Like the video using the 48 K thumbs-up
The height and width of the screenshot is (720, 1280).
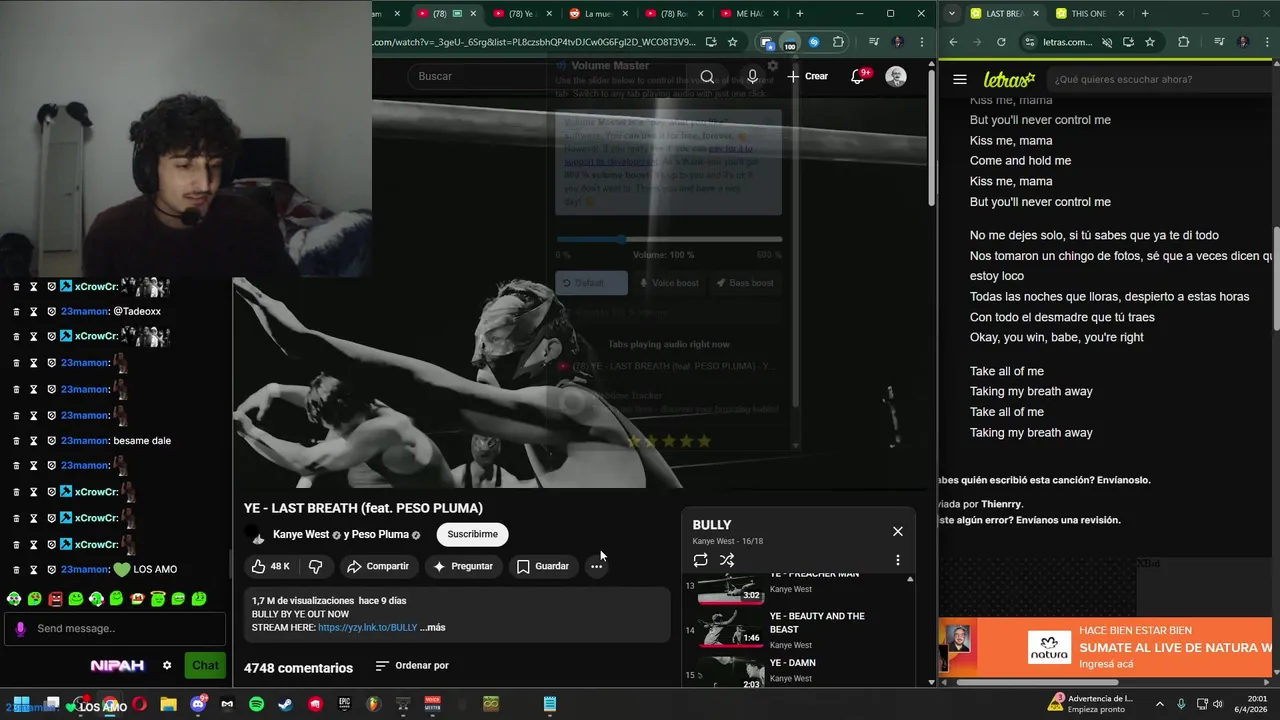(271, 566)
